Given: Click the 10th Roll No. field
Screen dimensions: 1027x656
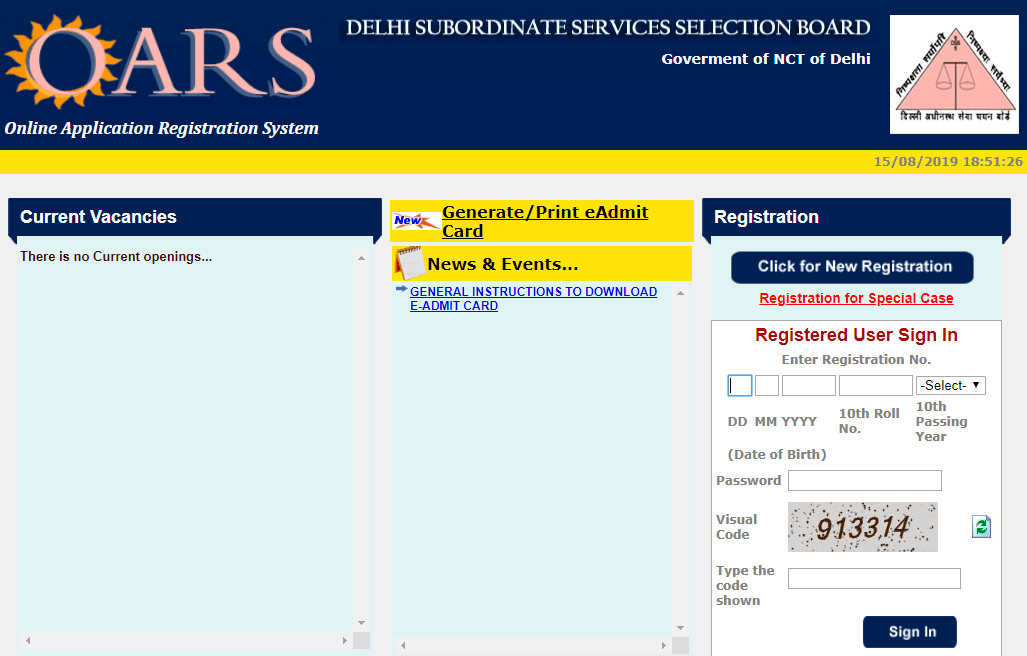Looking at the screenshot, I should click(x=875, y=385).
